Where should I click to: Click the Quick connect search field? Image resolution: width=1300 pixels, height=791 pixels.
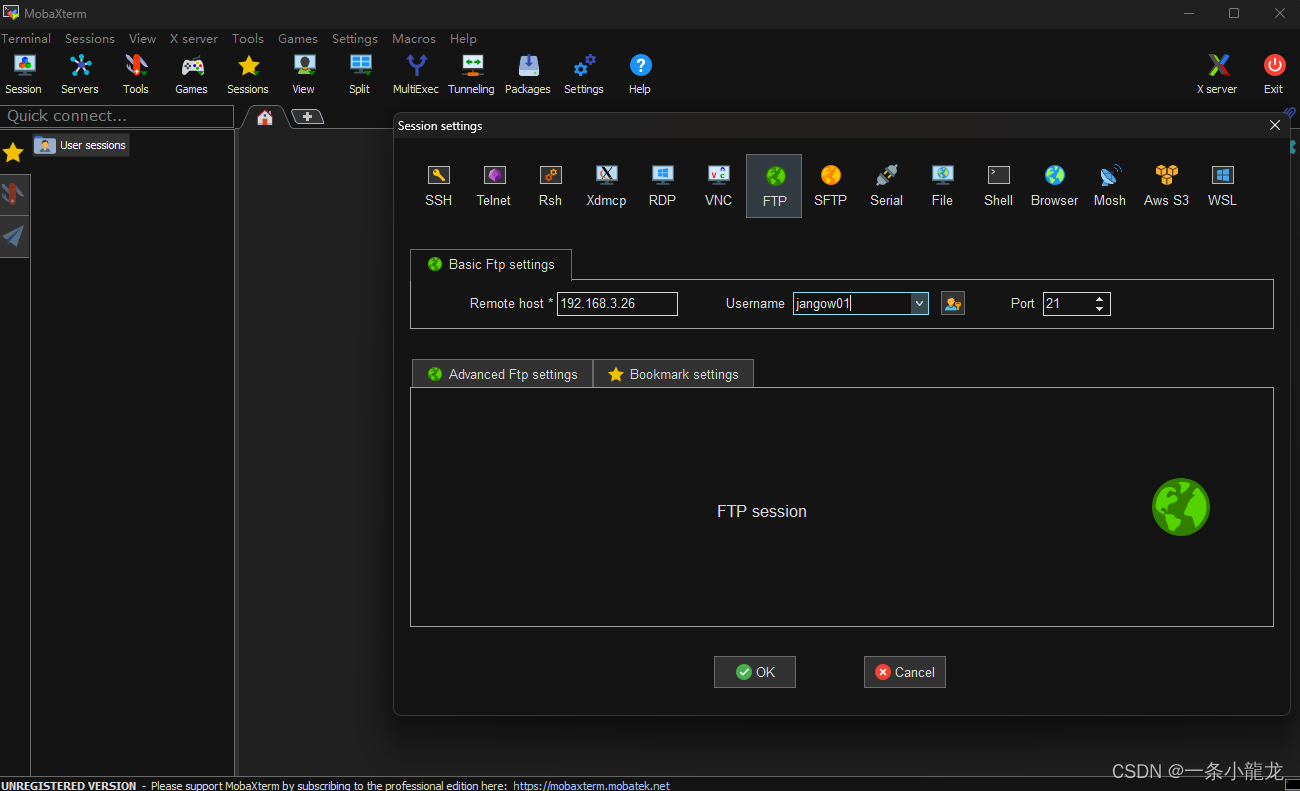click(117, 116)
